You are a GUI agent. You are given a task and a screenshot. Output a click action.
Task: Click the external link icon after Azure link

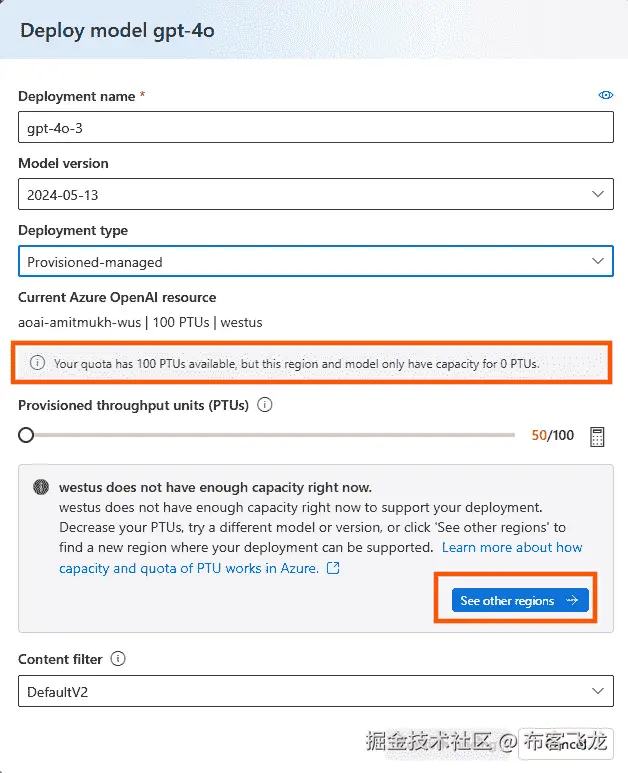(x=334, y=568)
